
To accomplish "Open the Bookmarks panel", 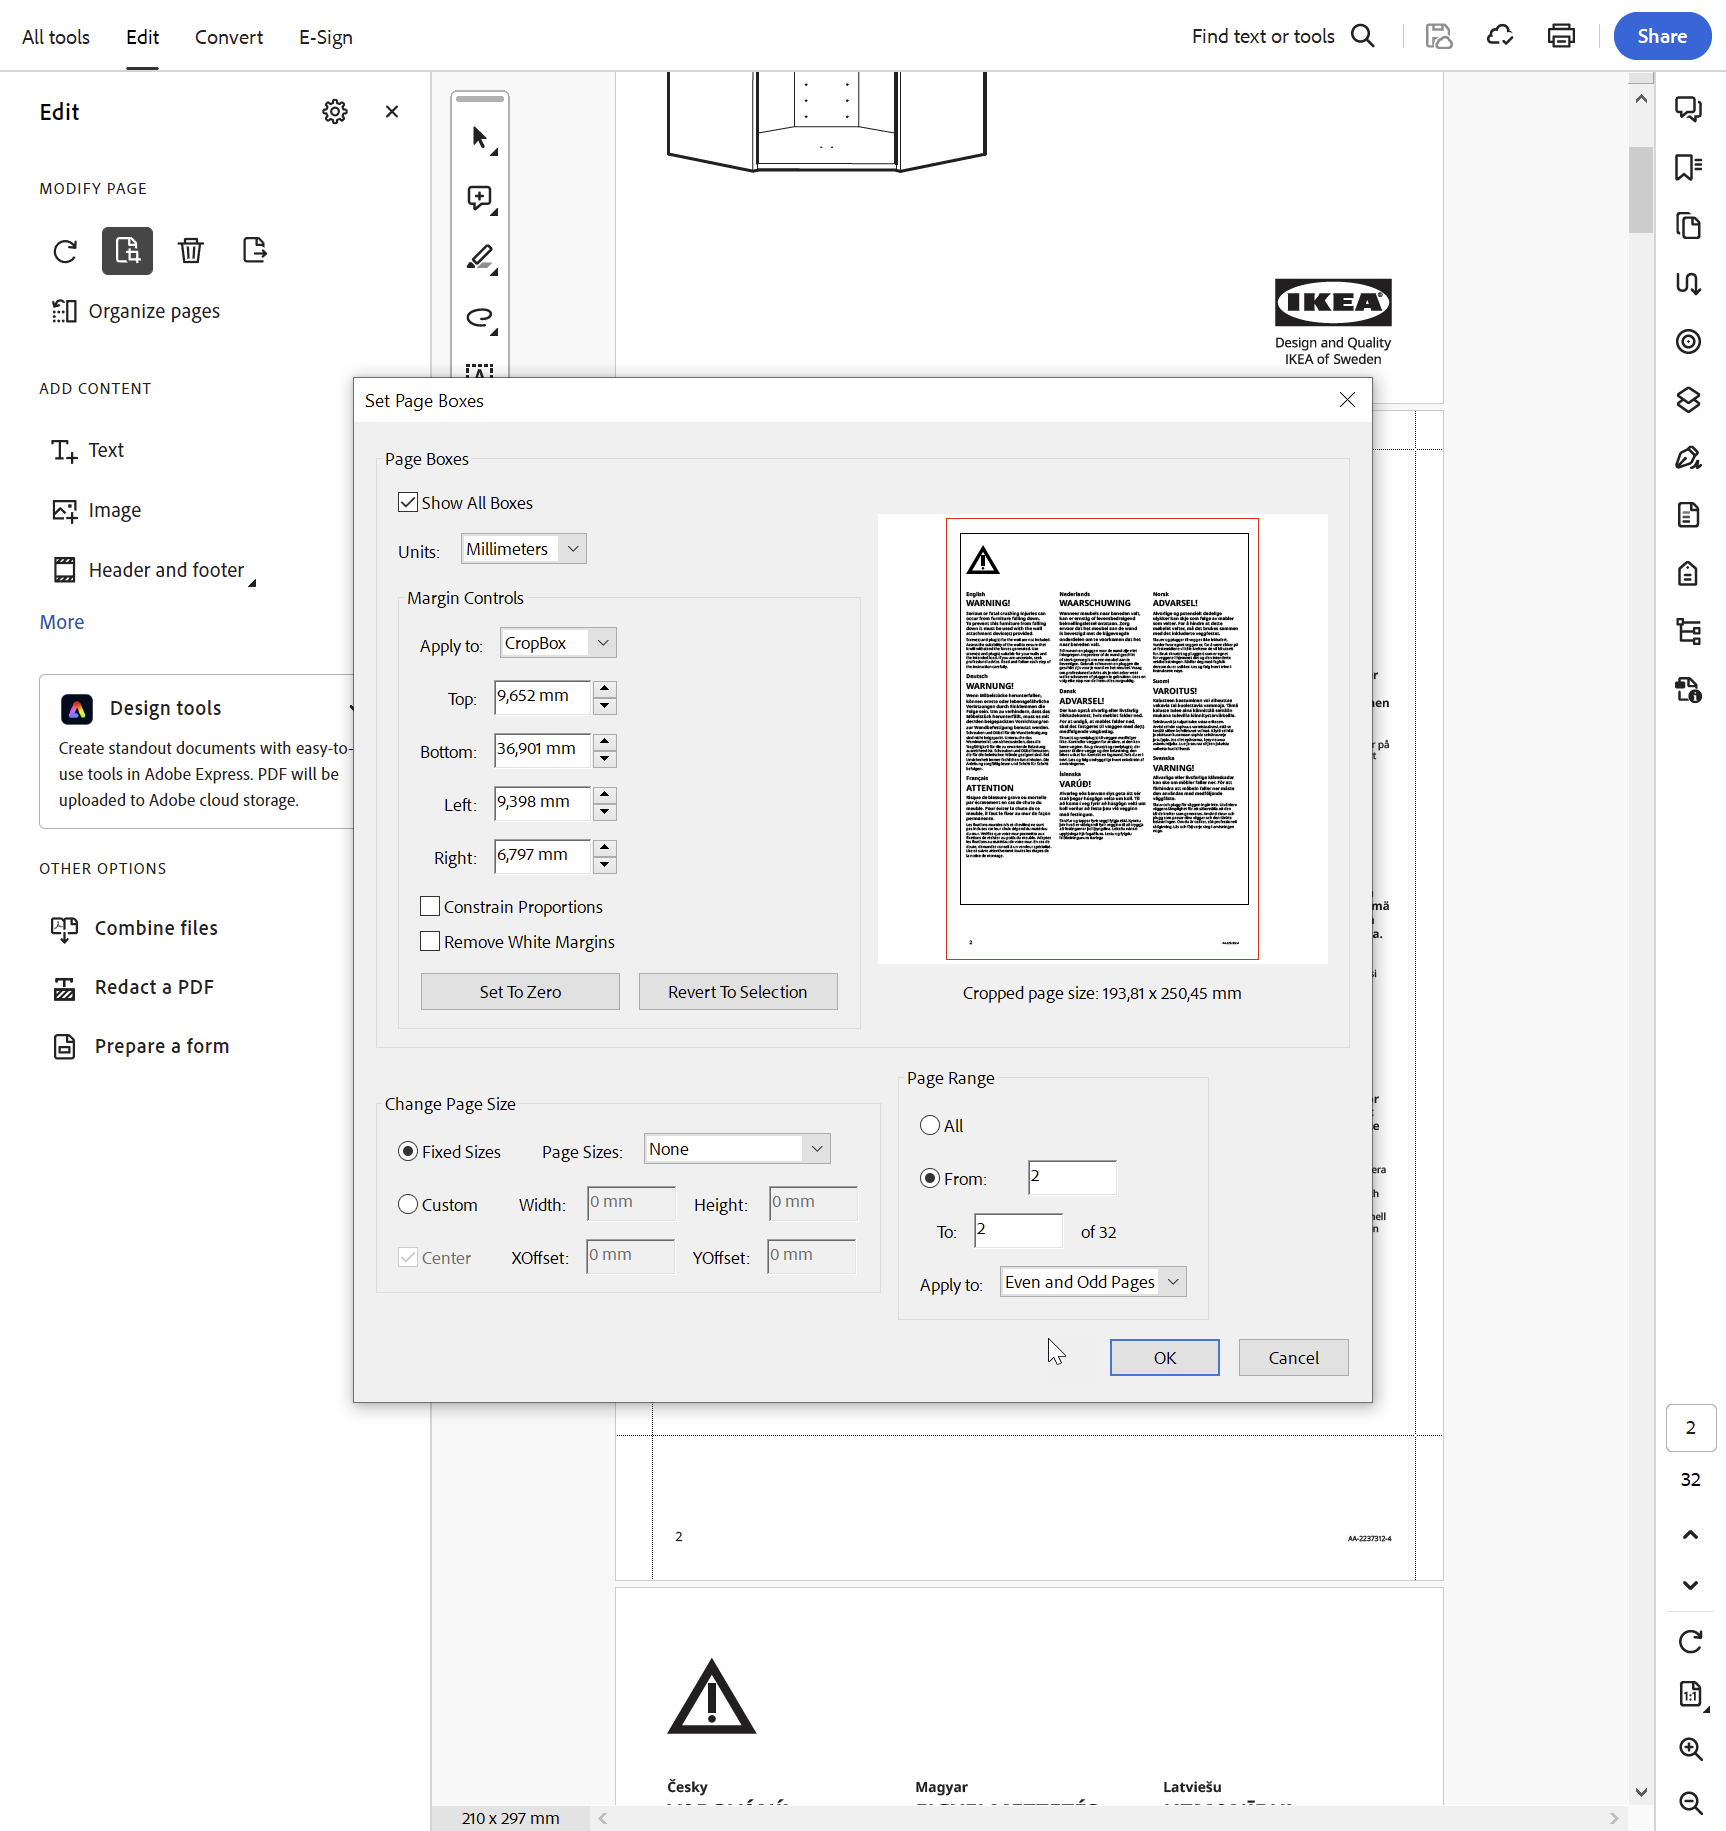I will point(1690,167).
